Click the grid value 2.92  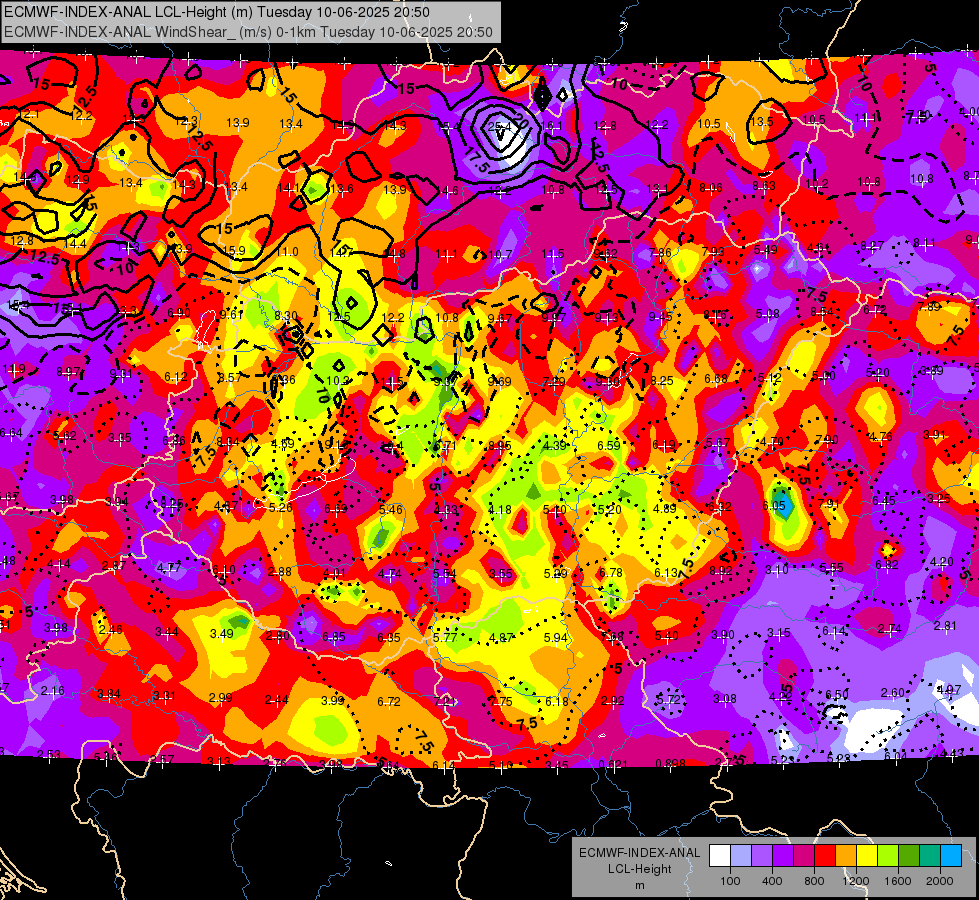[612, 701]
